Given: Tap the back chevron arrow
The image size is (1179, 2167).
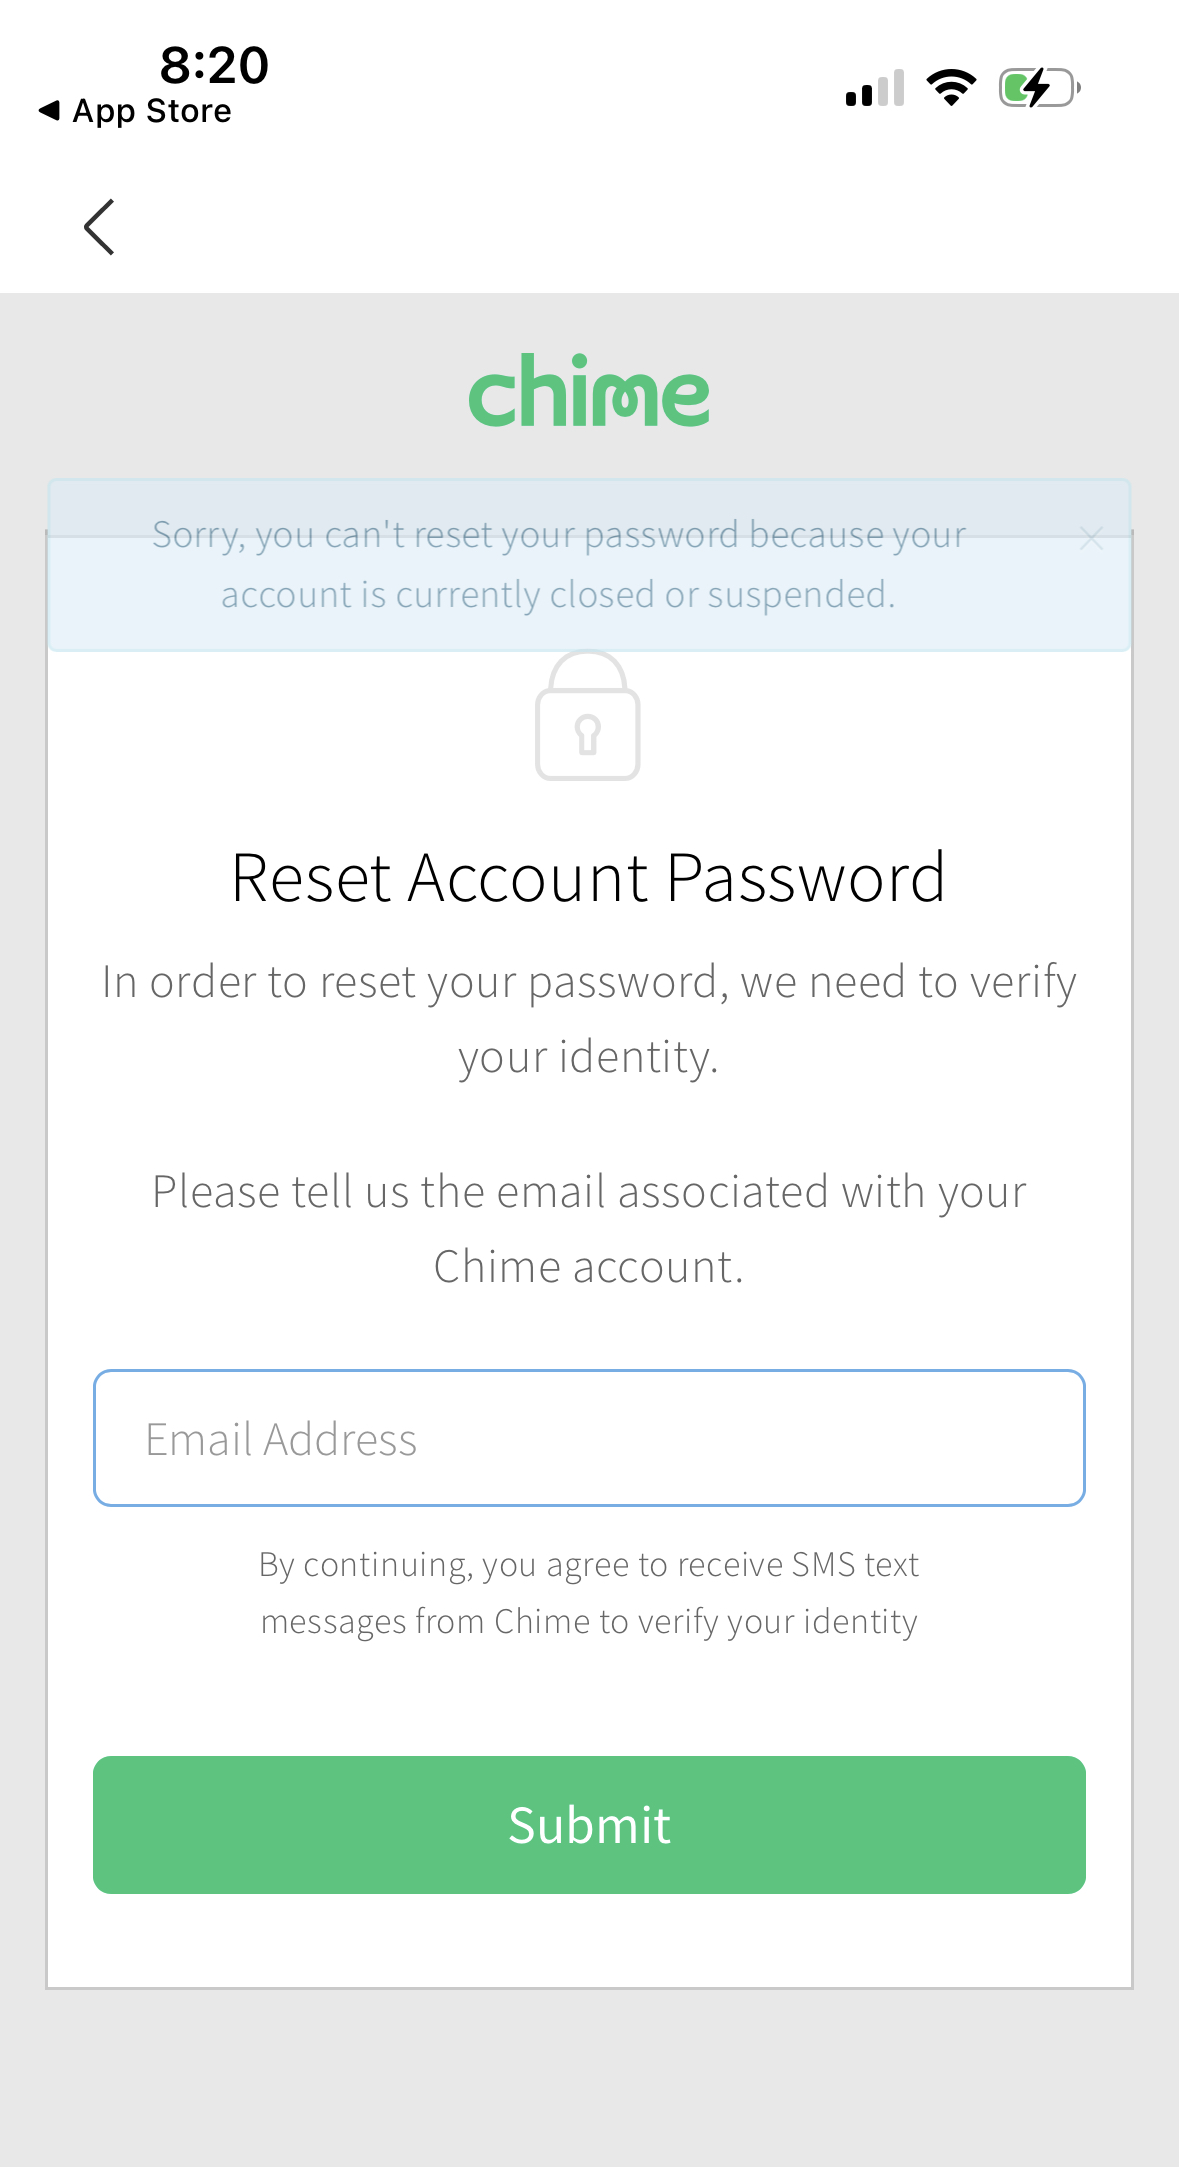Looking at the screenshot, I should (x=99, y=227).
